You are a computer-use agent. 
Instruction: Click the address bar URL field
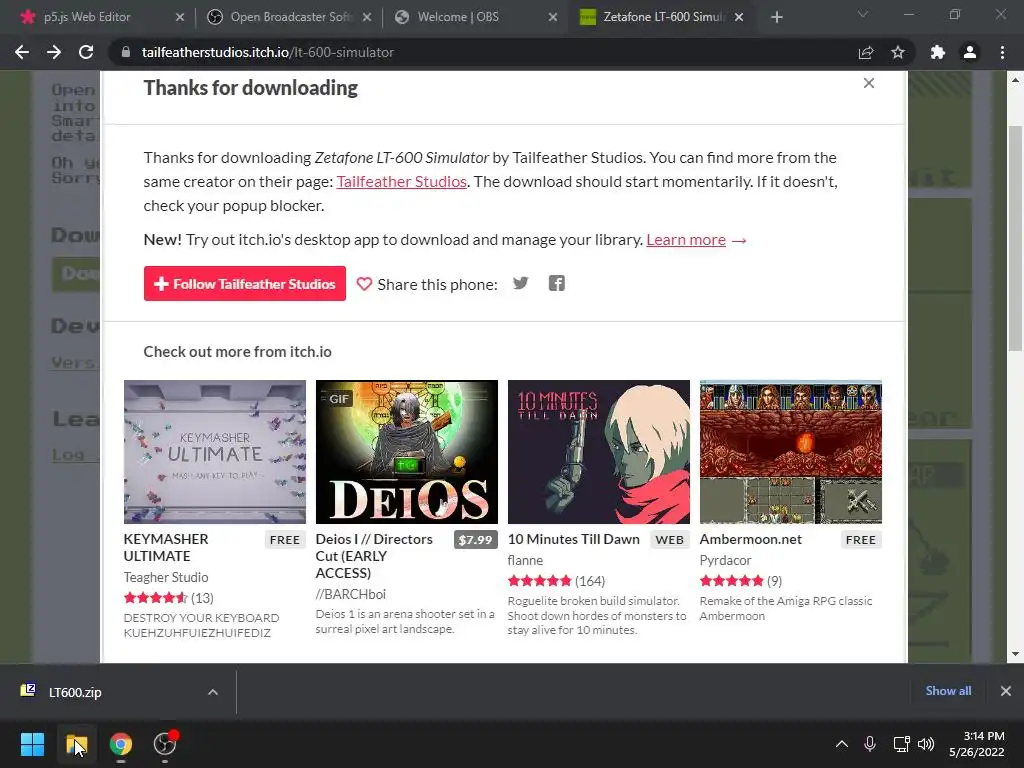[483, 52]
